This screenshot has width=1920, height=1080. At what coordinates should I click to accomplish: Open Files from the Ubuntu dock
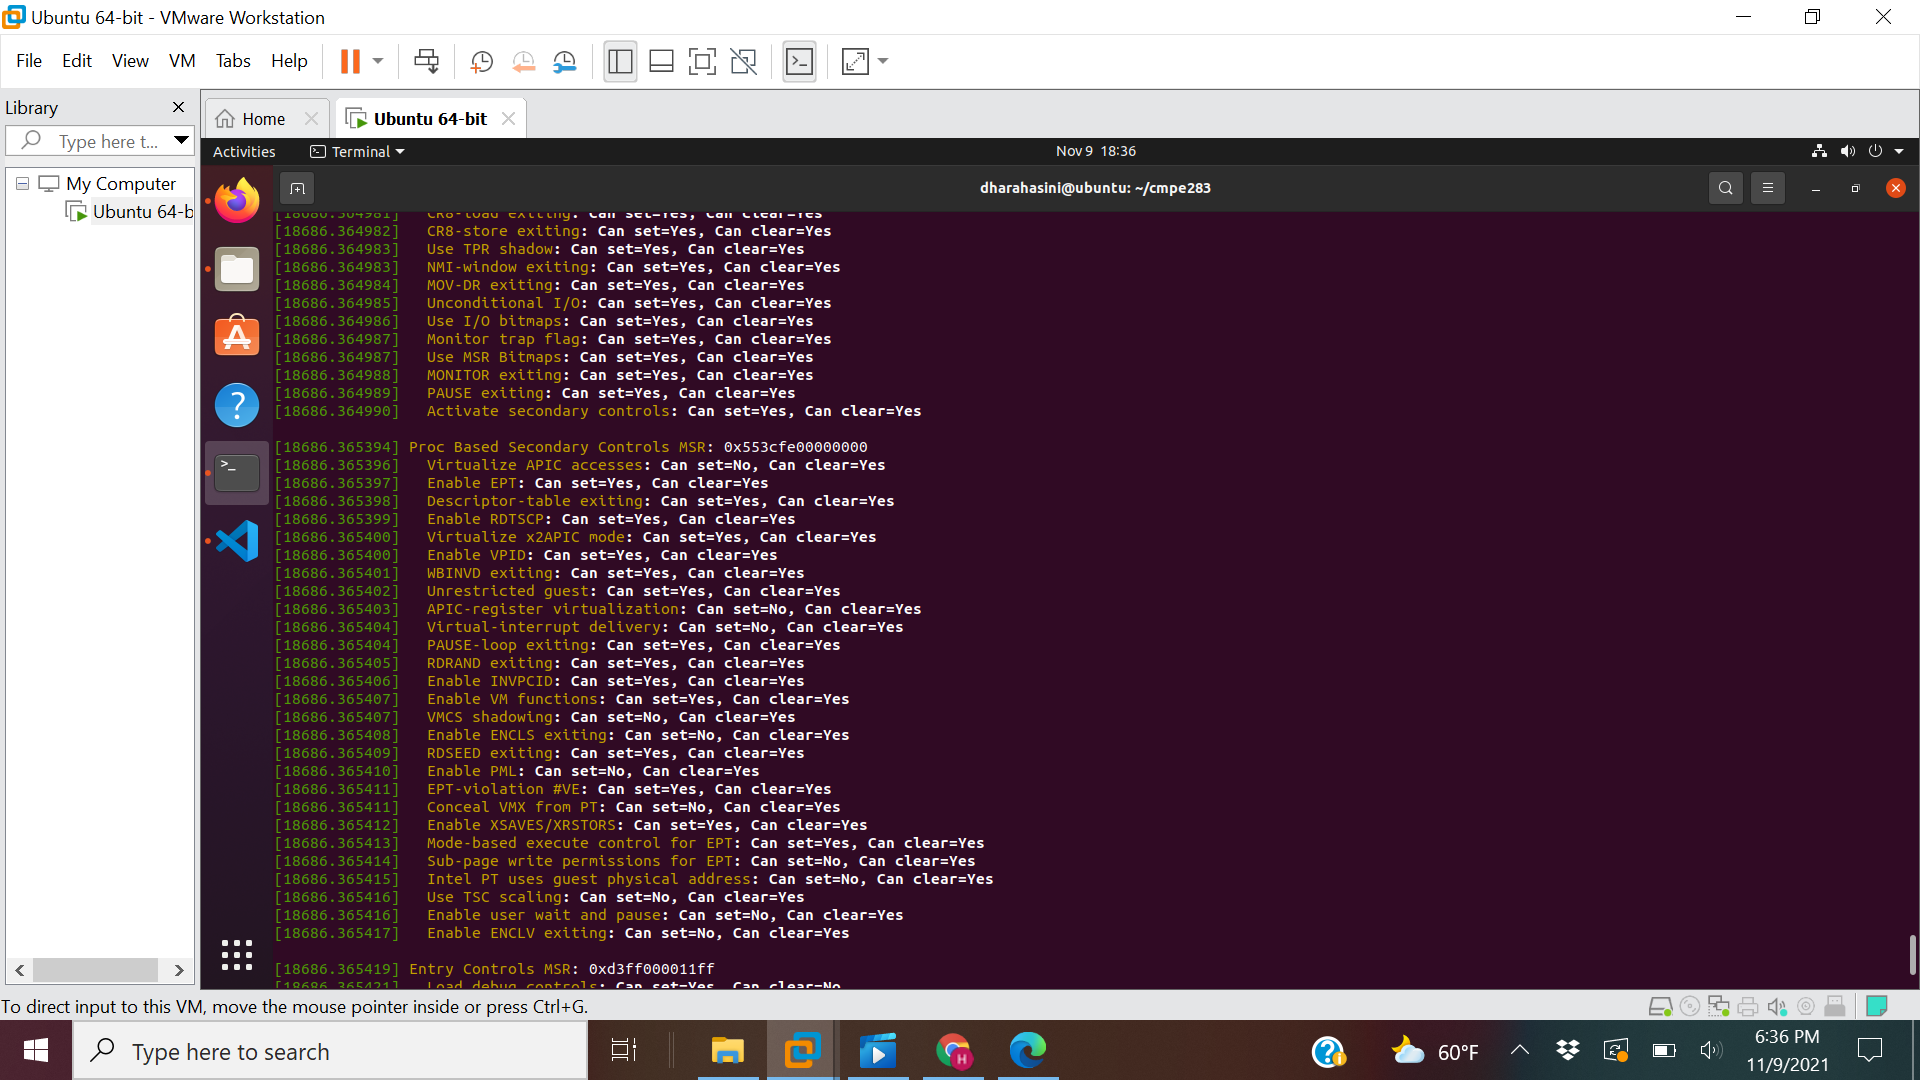click(x=237, y=269)
